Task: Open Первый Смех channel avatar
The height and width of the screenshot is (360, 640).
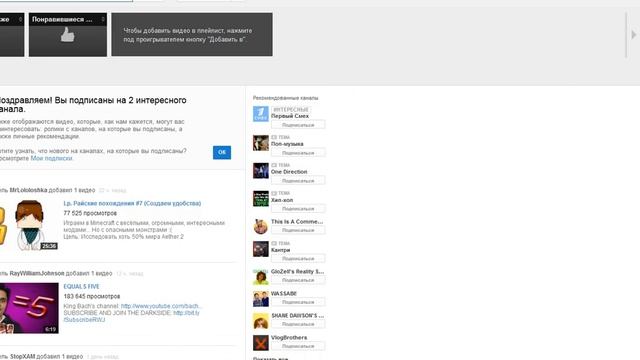Action: click(260, 113)
